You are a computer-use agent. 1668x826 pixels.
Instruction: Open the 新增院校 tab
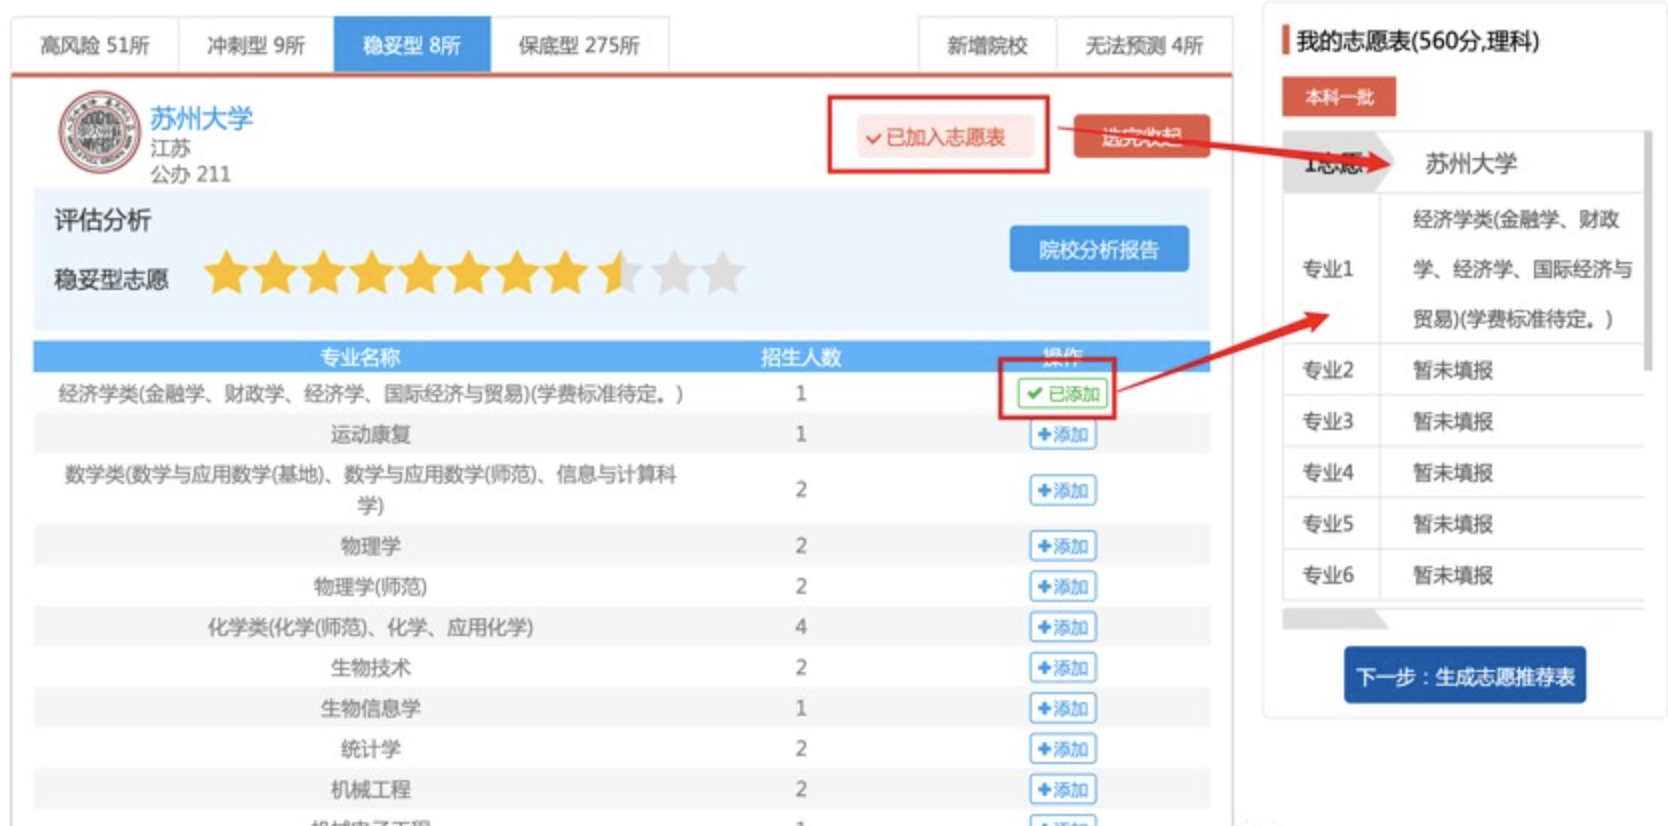pos(986,45)
